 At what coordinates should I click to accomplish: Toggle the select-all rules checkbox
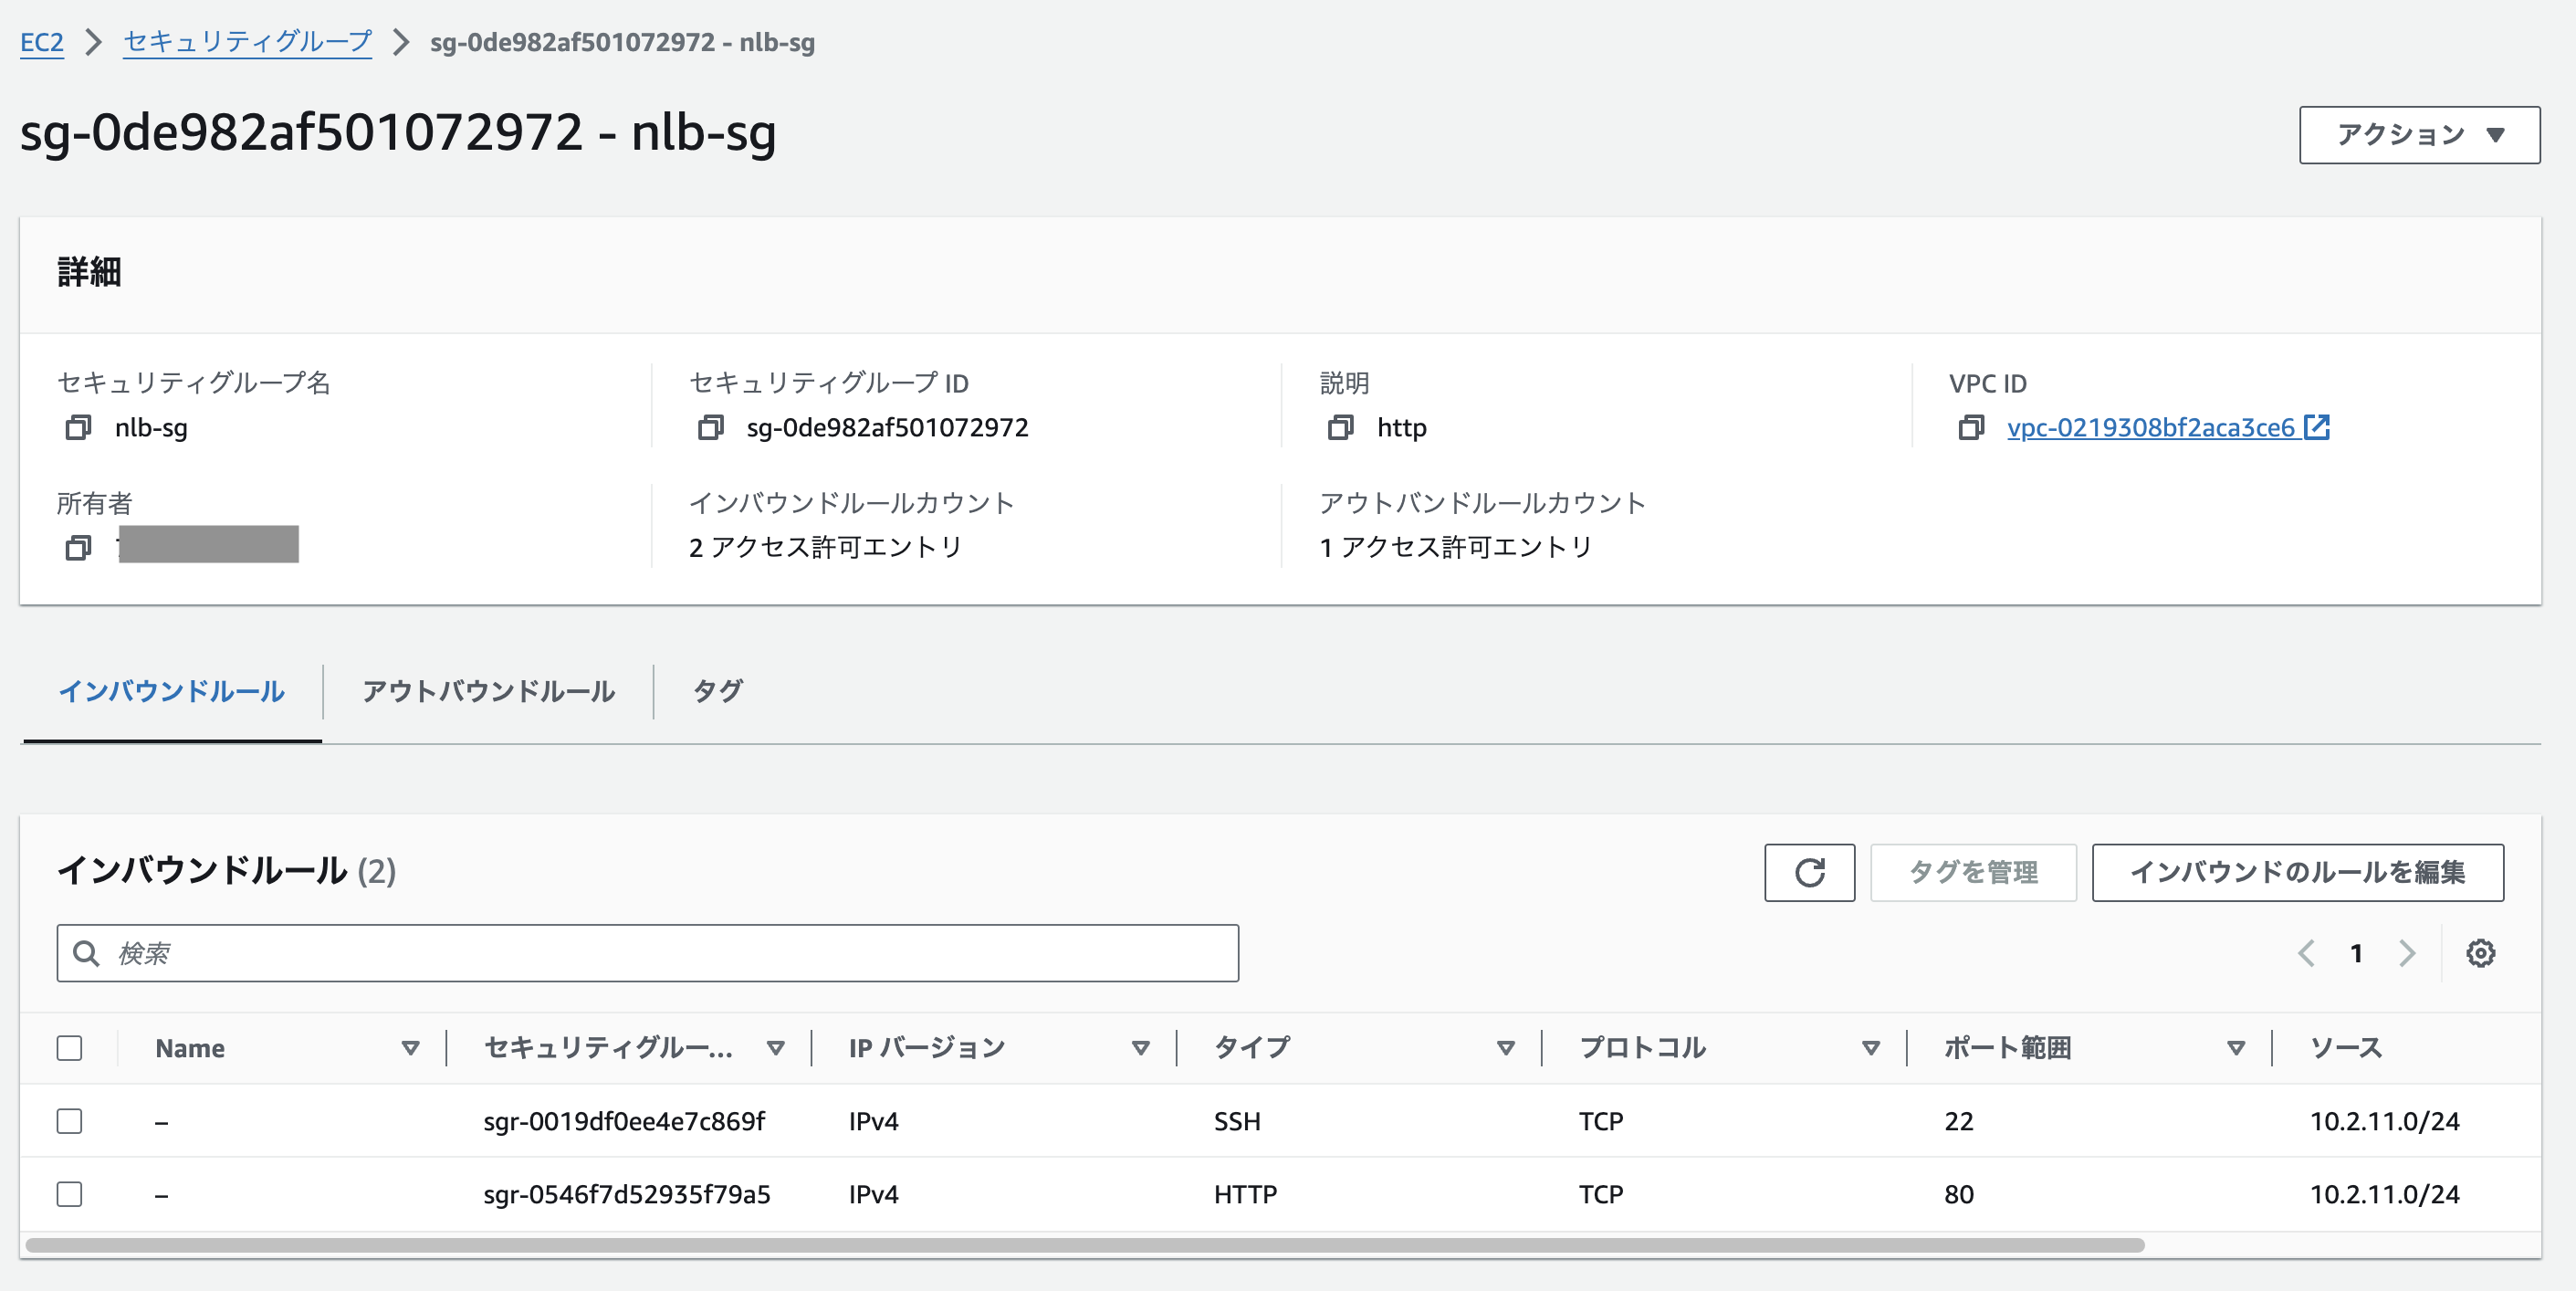click(69, 1048)
